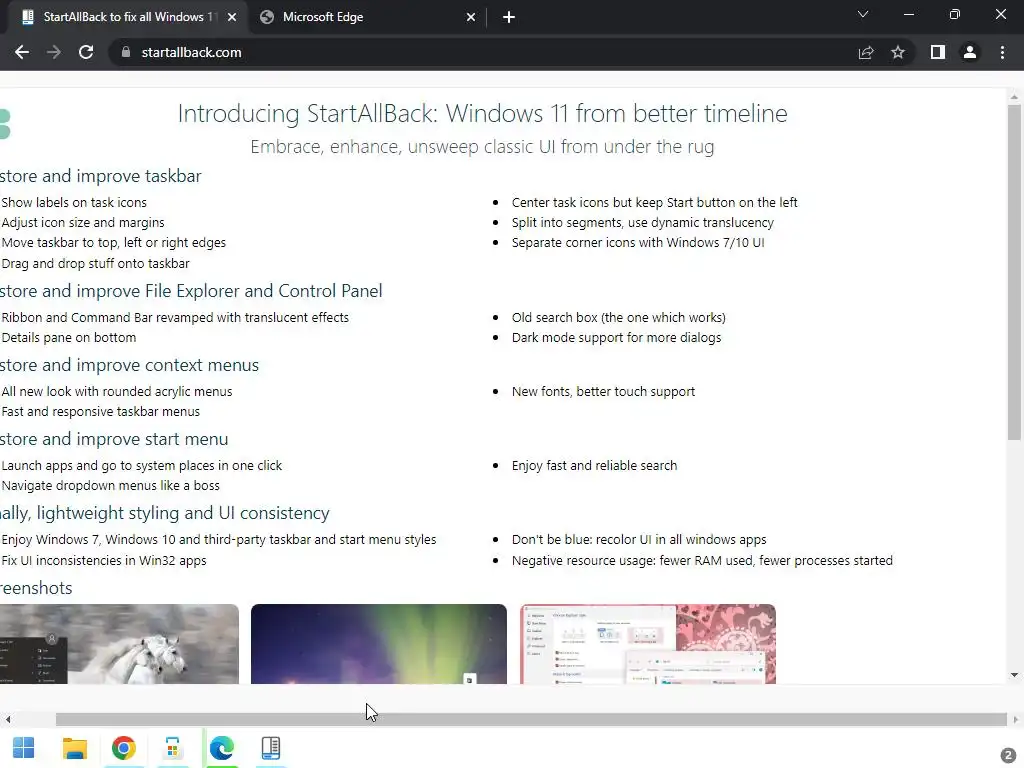Click the horizontal scrollbar thumb

[x=531, y=720]
